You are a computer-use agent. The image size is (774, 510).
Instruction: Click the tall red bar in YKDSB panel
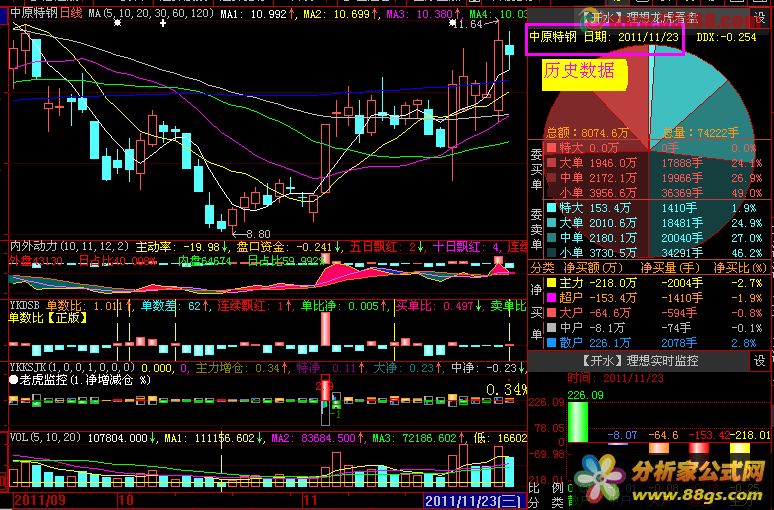[x=325, y=329]
